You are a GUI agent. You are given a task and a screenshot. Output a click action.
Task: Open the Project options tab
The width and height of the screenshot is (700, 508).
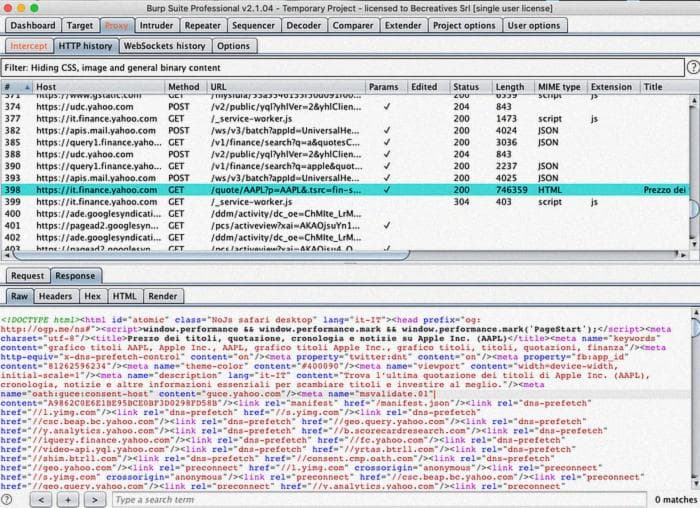(464, 25)
